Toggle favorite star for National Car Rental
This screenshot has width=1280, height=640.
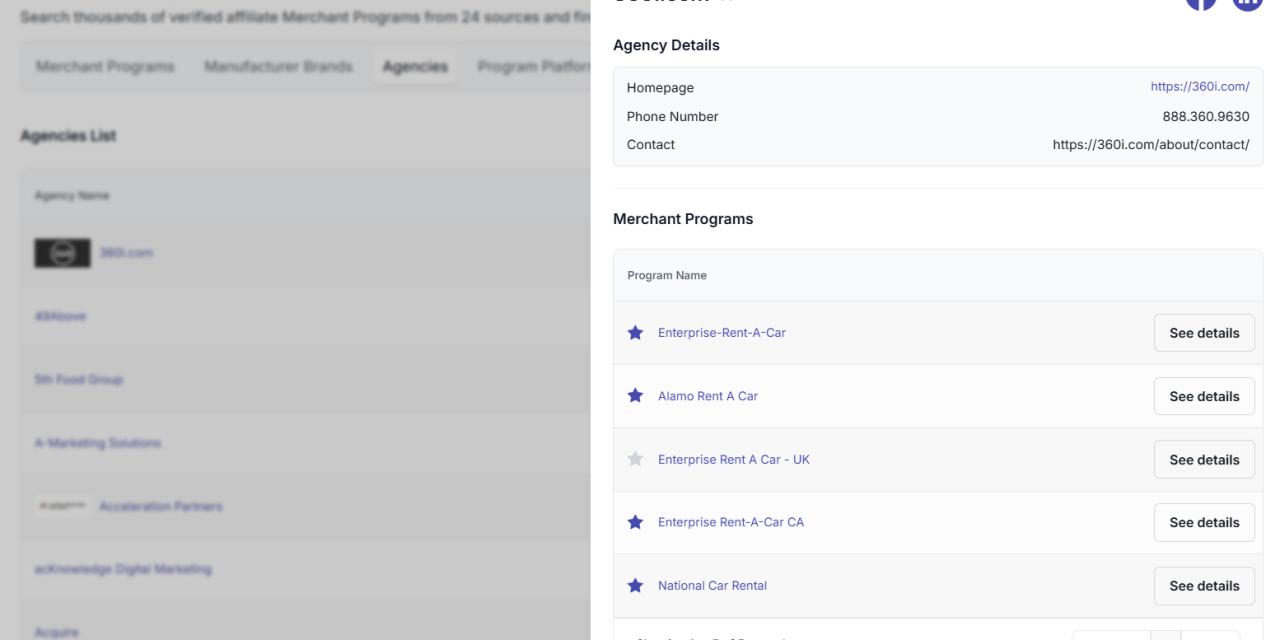635,585
